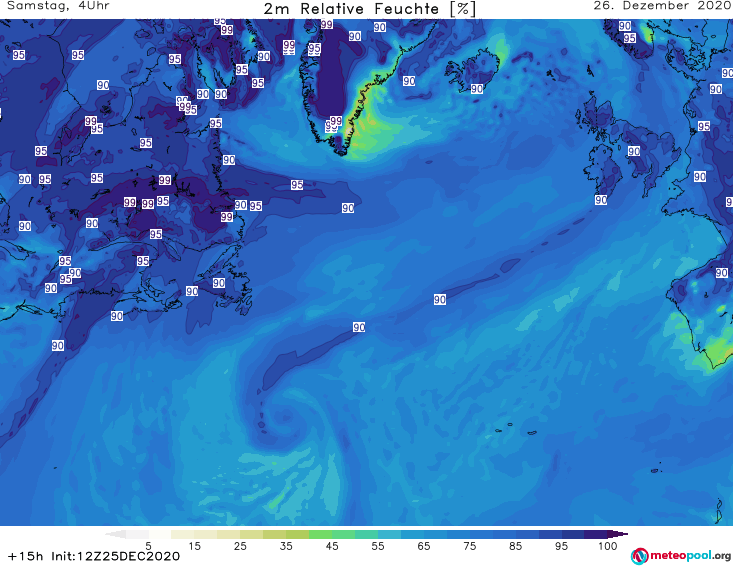Pick the olive legend swatch right of 35

click(297, 534)
